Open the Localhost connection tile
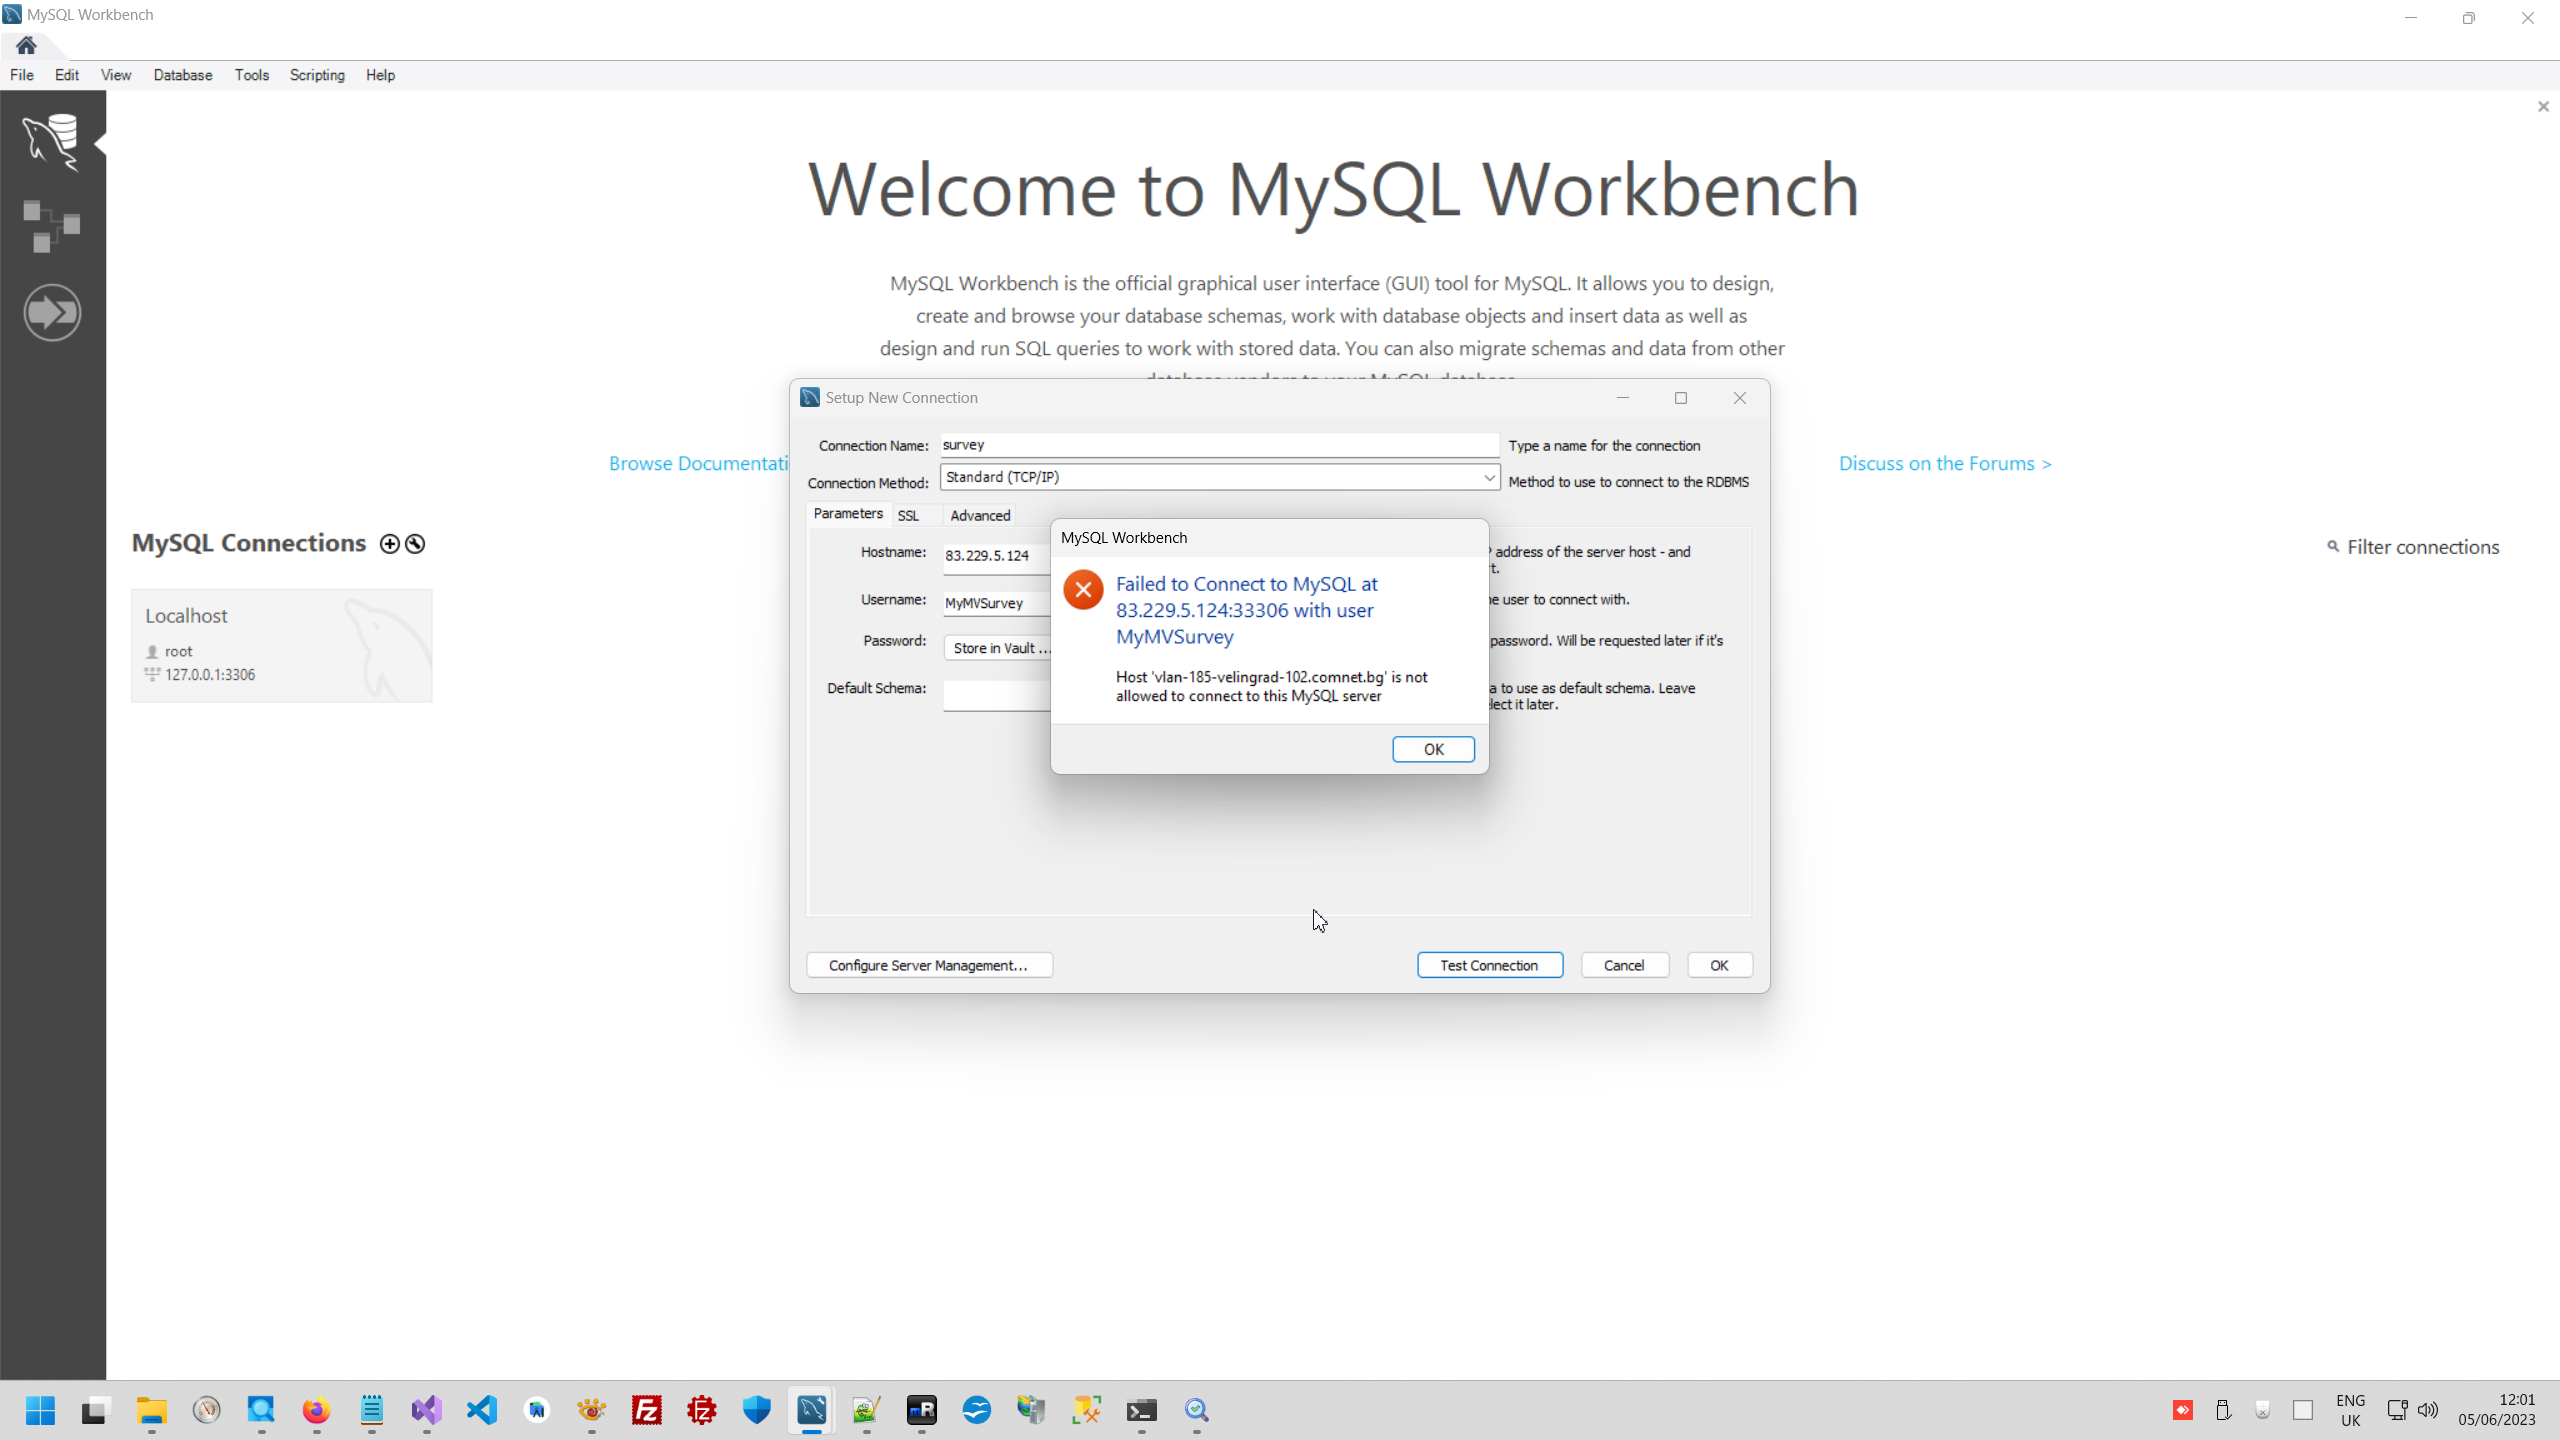 point(281,645)
